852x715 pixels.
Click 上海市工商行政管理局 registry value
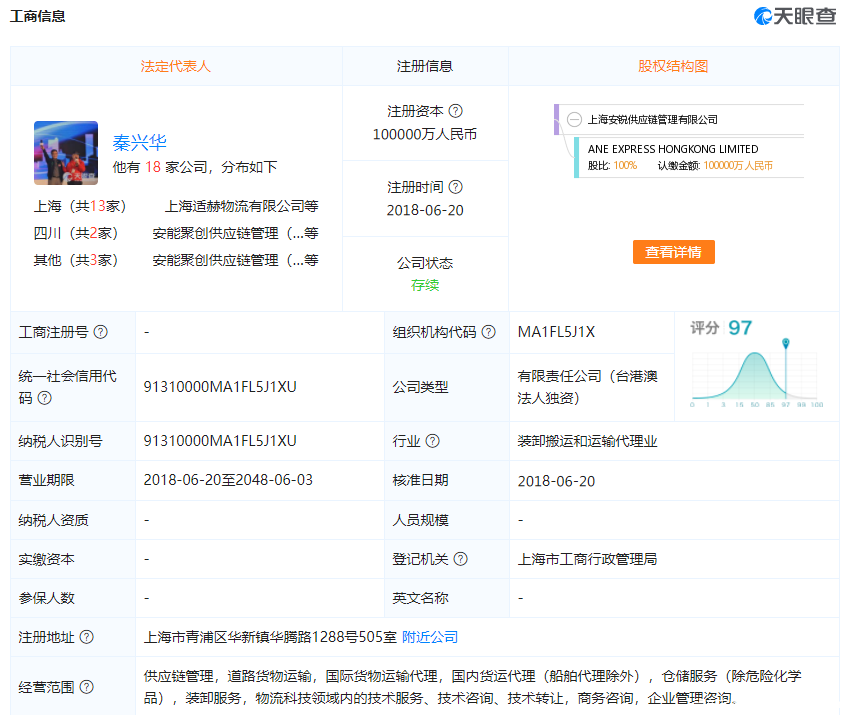[x=587, y=559]
